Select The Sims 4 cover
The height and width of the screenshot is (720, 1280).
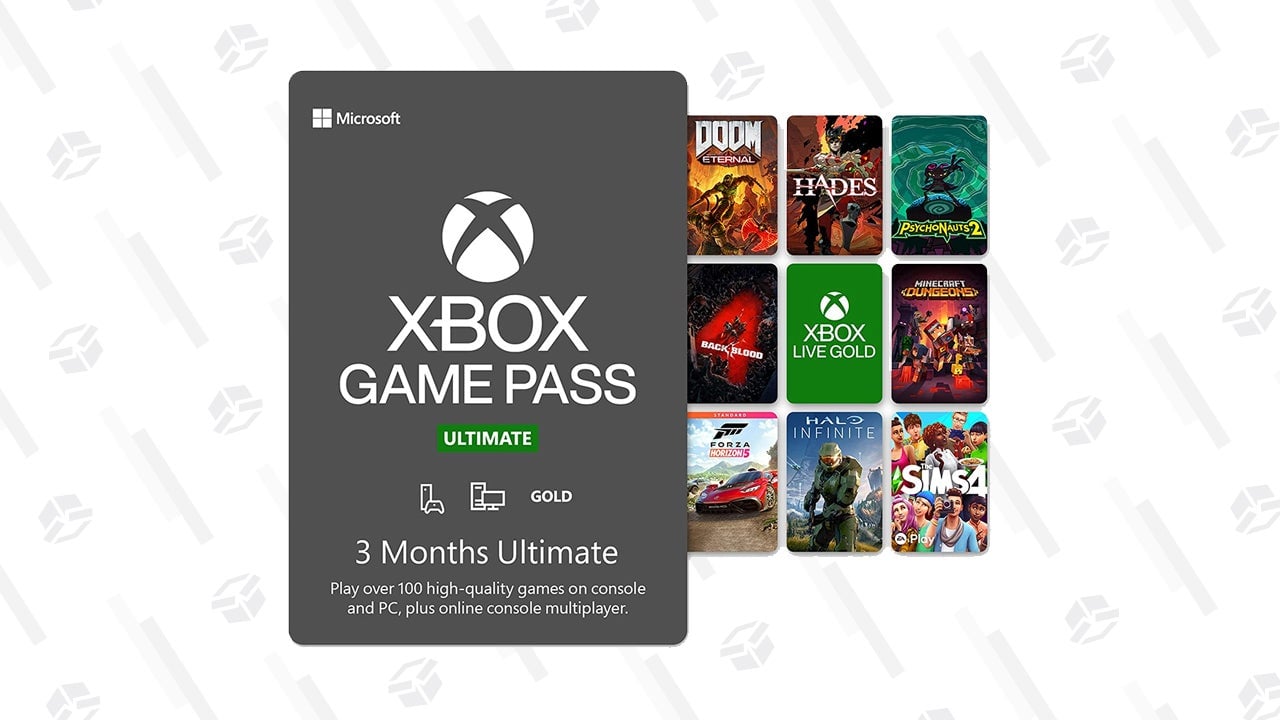coord(939,482)
